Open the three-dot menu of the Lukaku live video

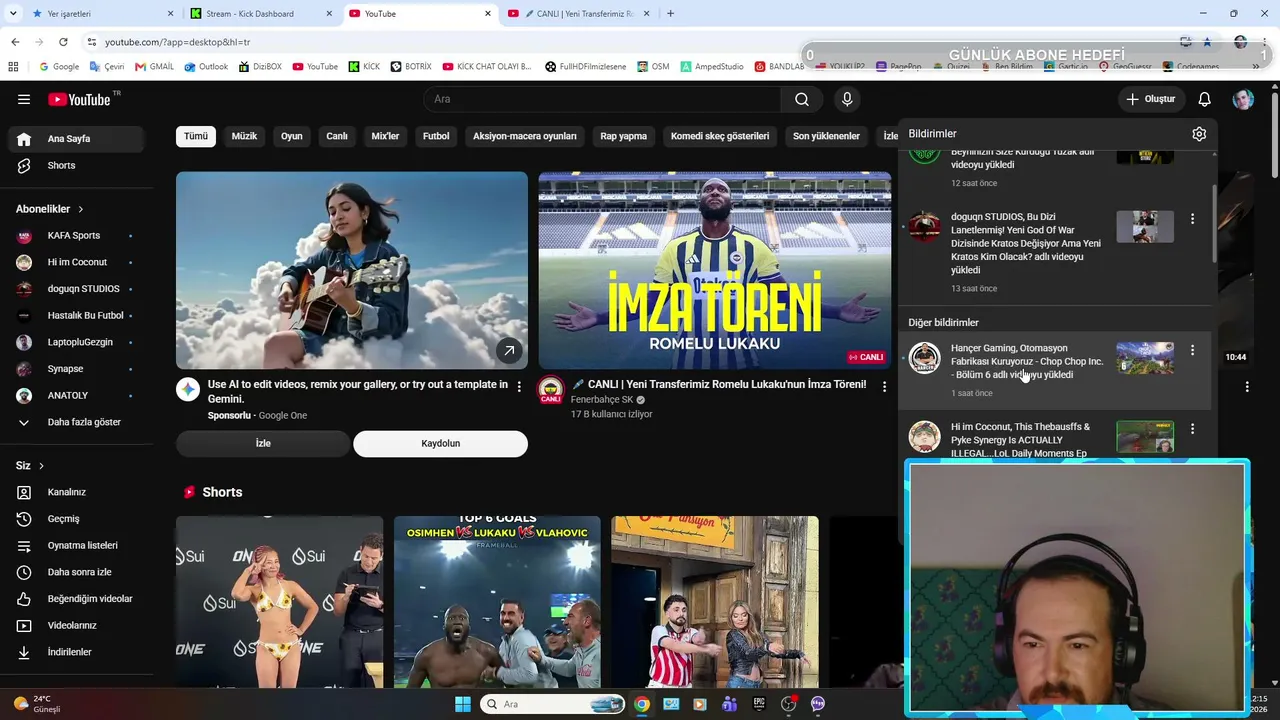coord(884,386)
